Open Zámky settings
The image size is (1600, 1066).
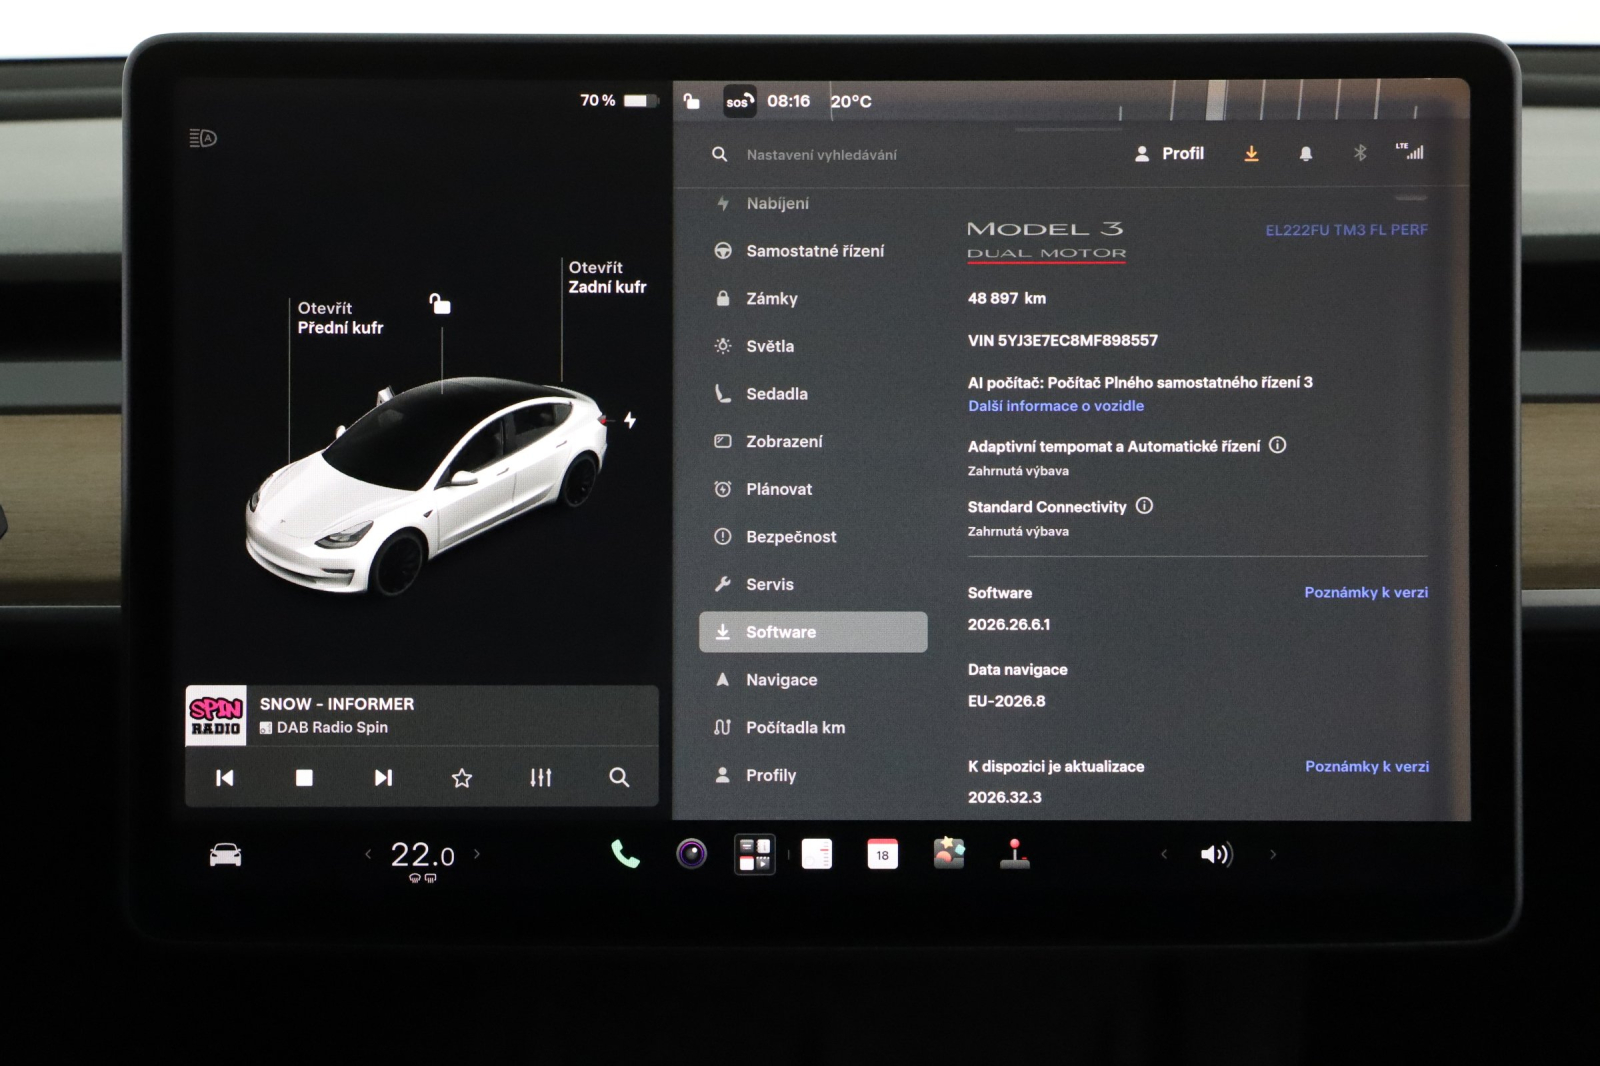813,298
